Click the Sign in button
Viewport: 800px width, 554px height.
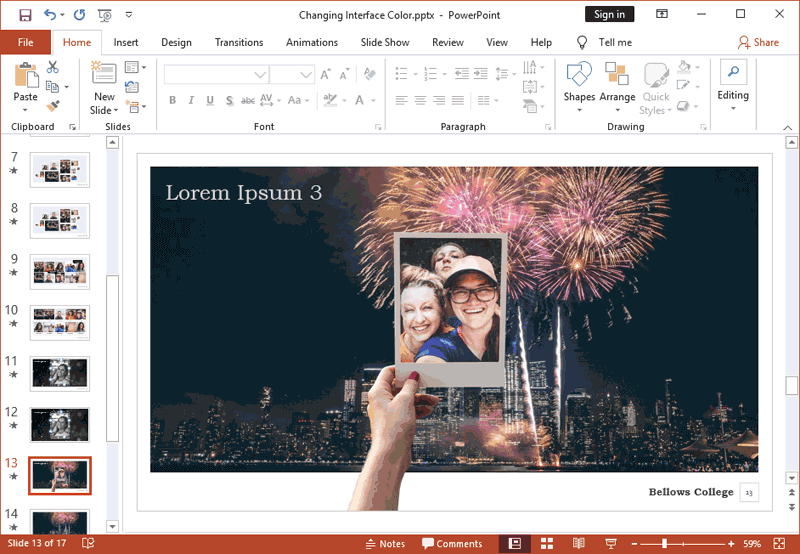609,15
